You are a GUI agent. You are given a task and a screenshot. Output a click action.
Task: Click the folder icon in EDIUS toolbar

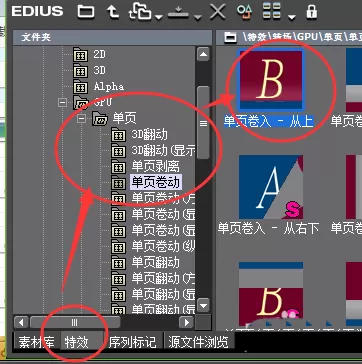point(86,12)
